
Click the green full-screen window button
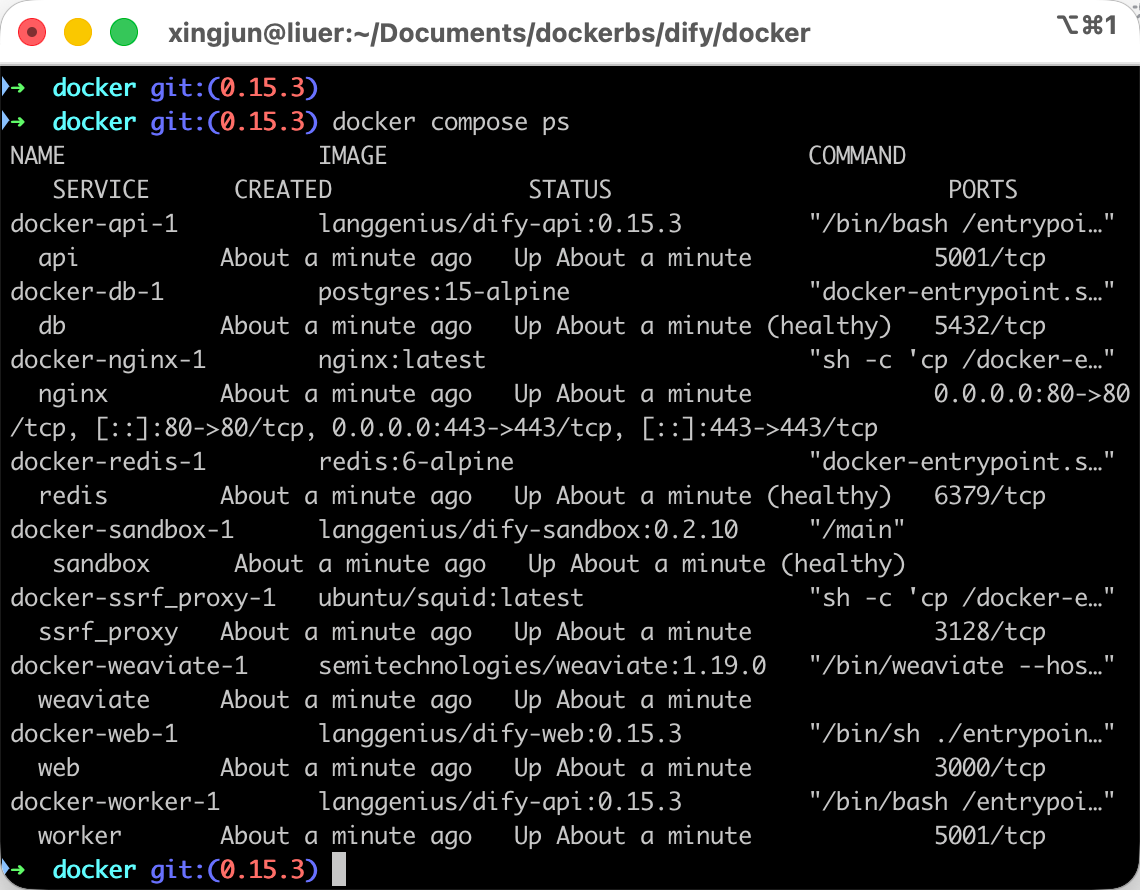pos(123,33)
